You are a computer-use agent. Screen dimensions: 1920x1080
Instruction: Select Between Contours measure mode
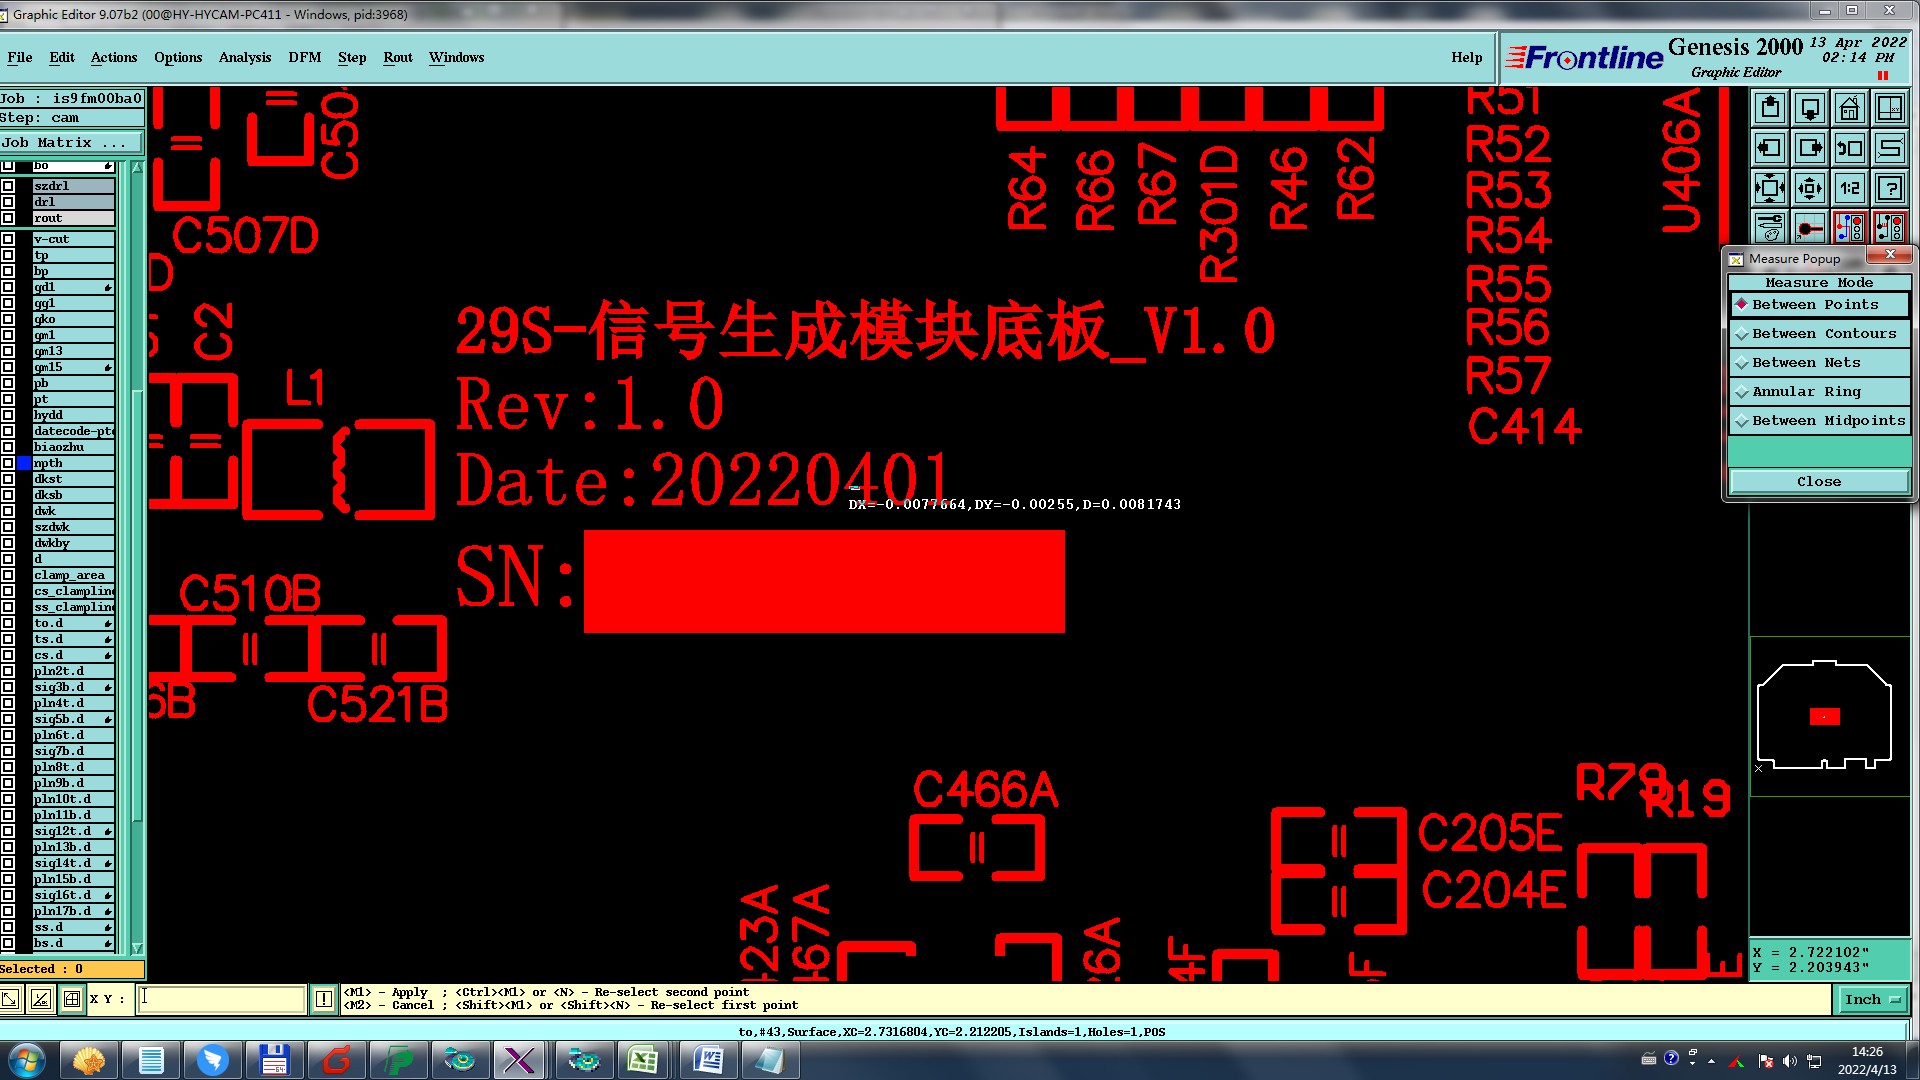click(x=1819, y=334)
